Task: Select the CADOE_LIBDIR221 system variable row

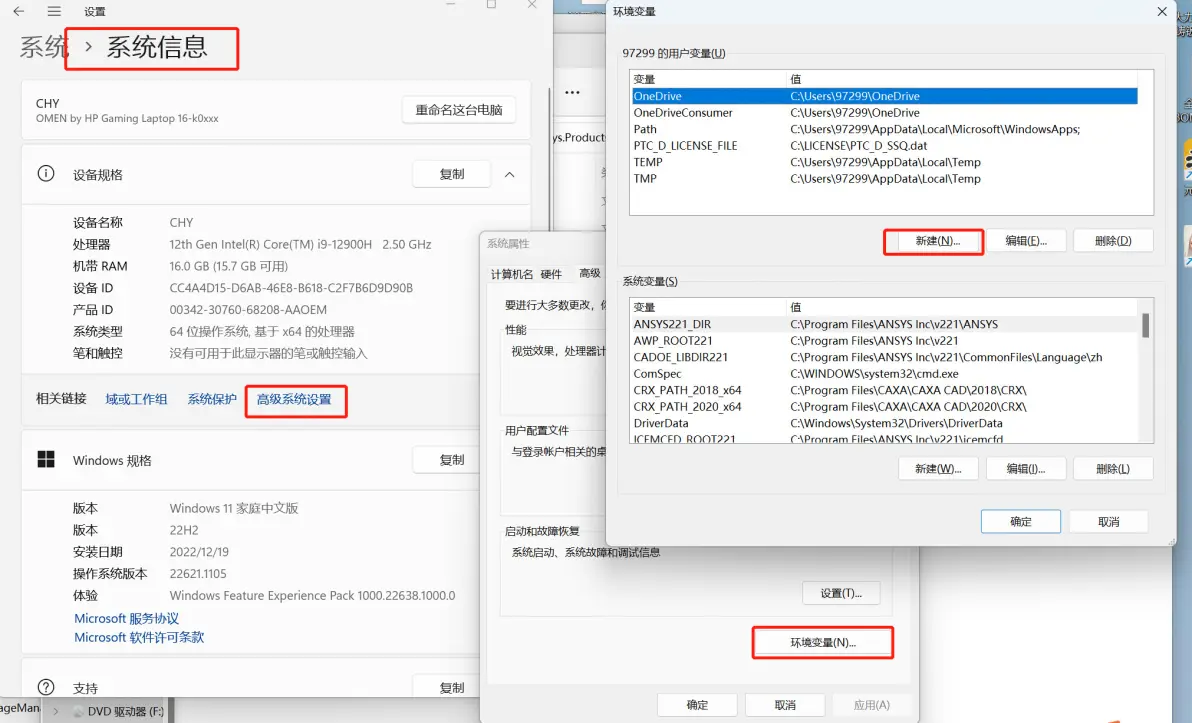Action: pos(884,357)
